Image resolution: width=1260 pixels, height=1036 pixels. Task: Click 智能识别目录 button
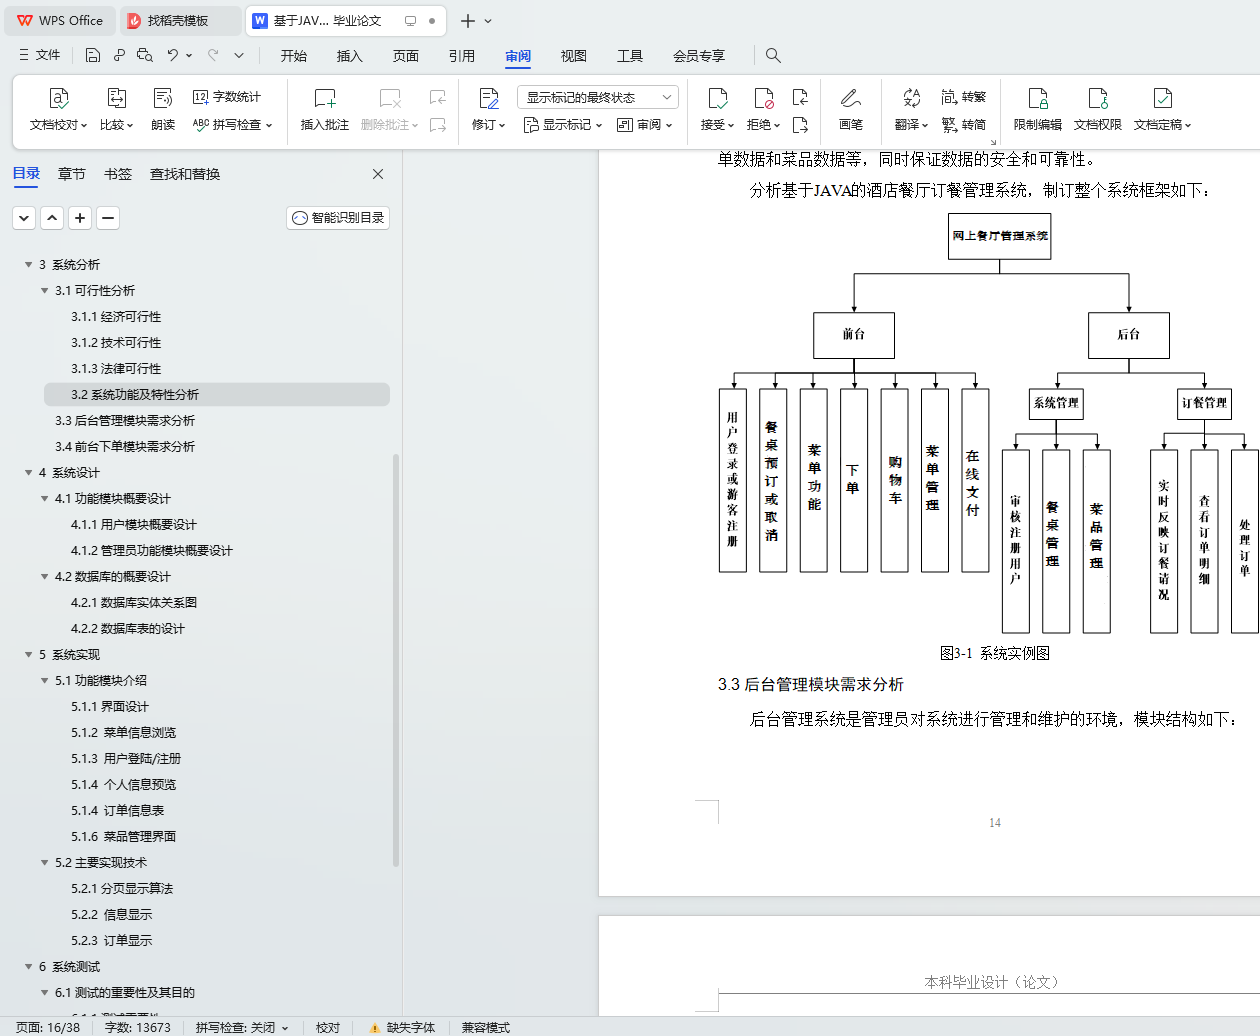(338, 217)
